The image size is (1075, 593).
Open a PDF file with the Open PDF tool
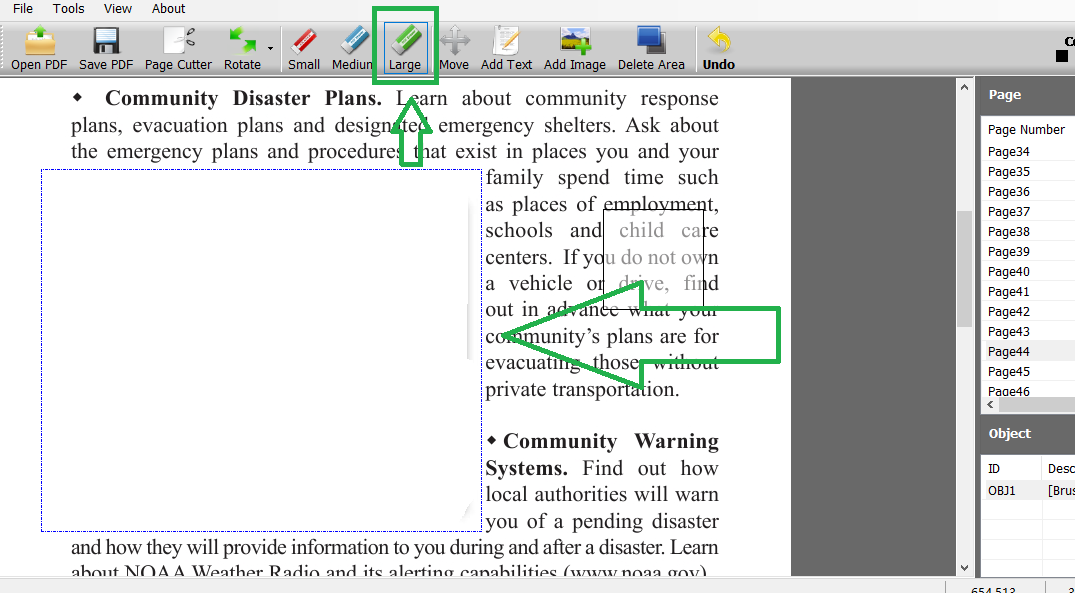(37, 47)
